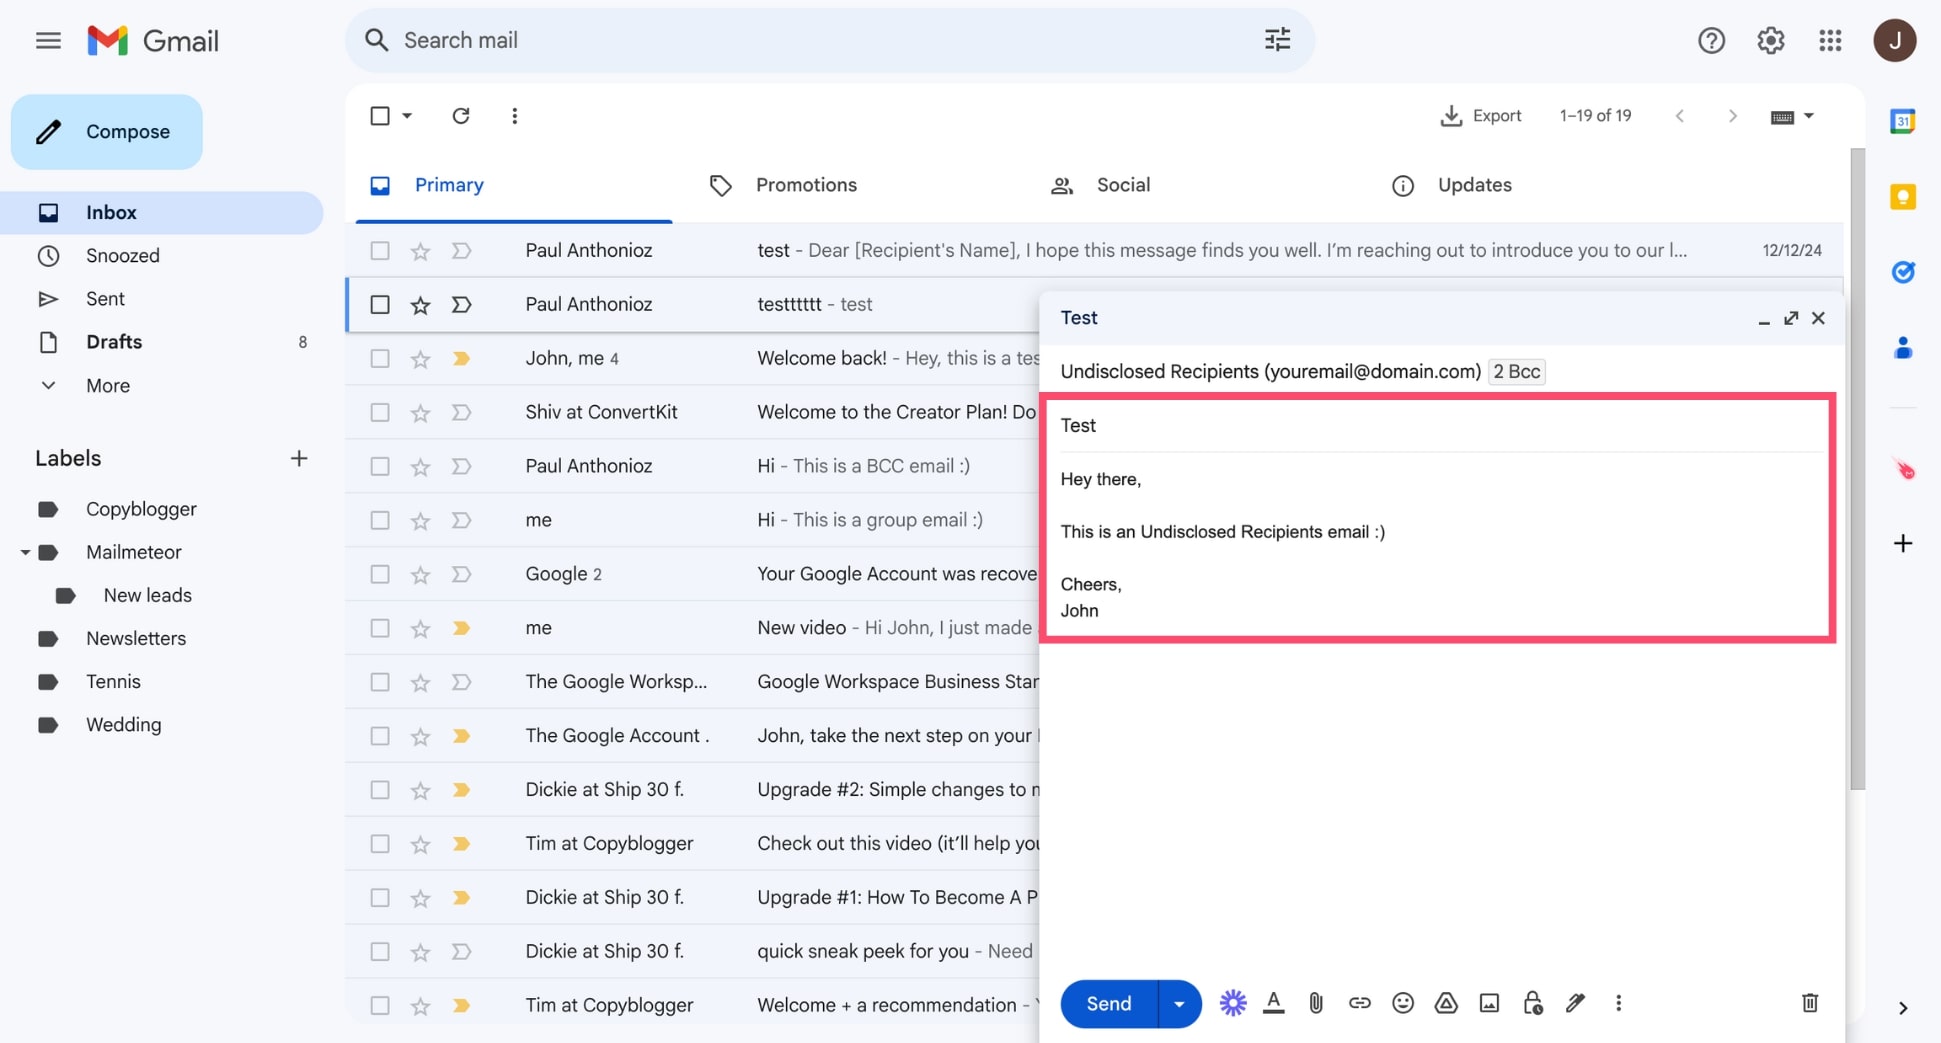Open Gmail Settings gear
The width and height of the screenshot is (1941, 1043).
[1771, 41]
